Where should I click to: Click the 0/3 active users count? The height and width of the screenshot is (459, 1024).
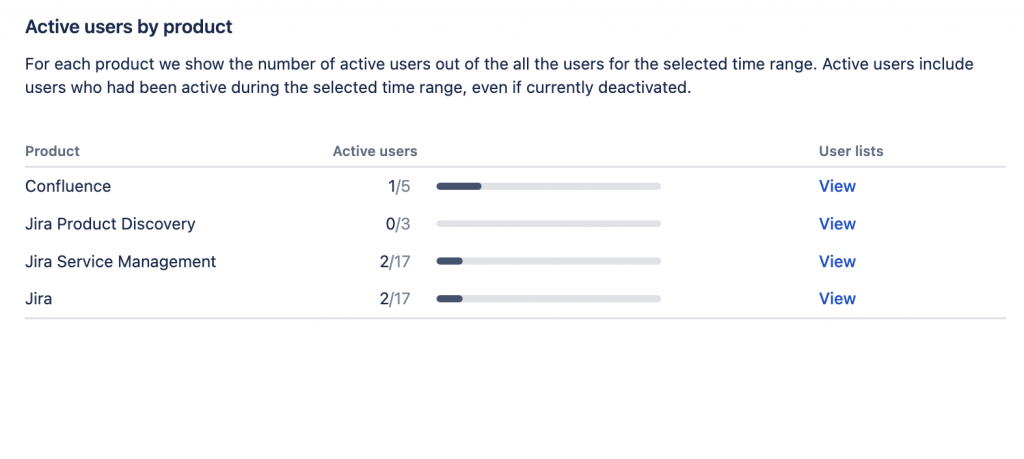pyautogui.click(x=398, y=224)
